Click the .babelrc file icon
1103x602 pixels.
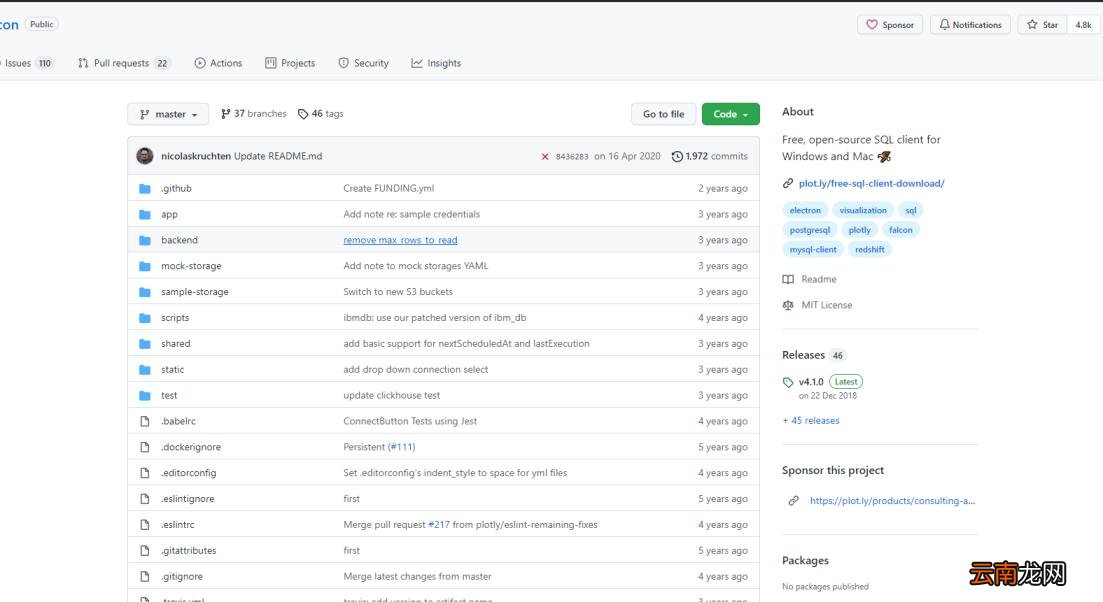(145, 421)
